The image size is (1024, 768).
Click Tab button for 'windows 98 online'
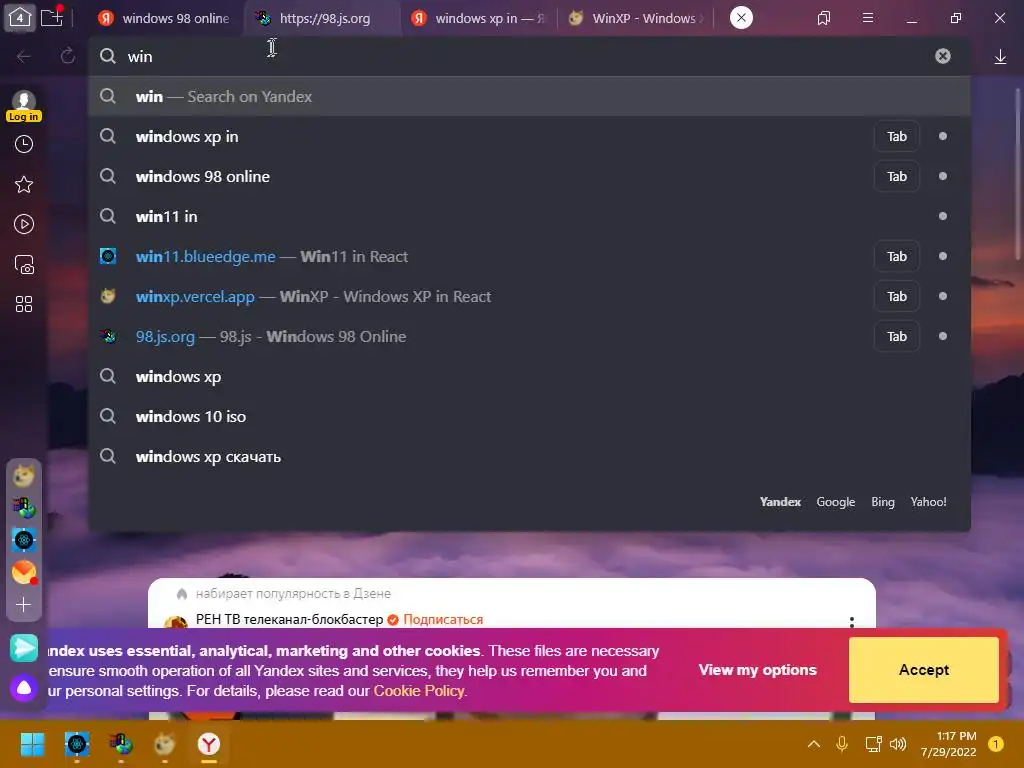point(897,176)
